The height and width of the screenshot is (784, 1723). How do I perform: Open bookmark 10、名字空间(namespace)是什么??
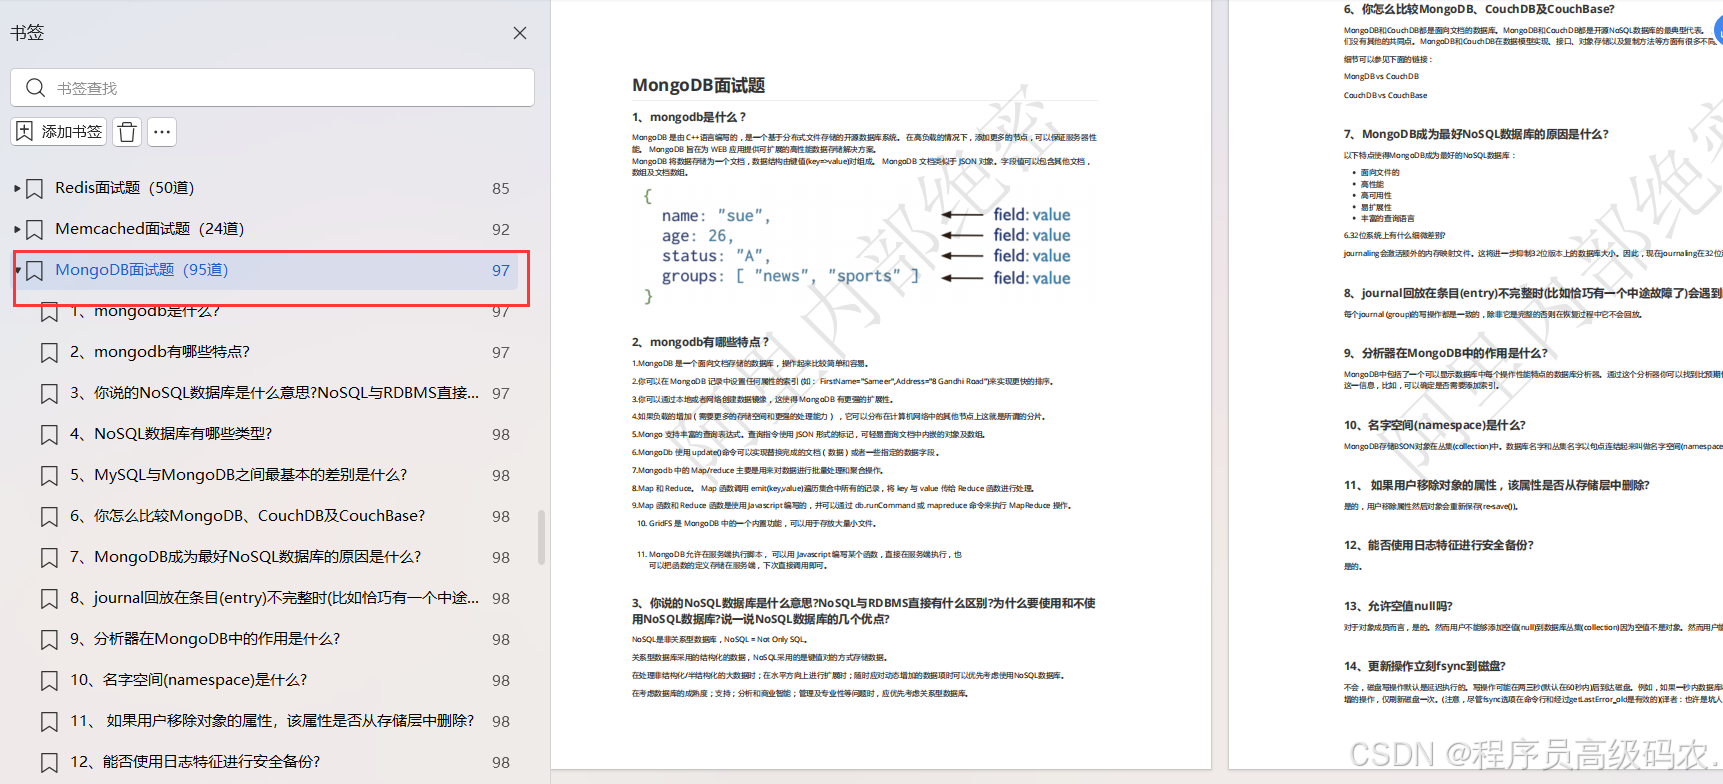189,680
